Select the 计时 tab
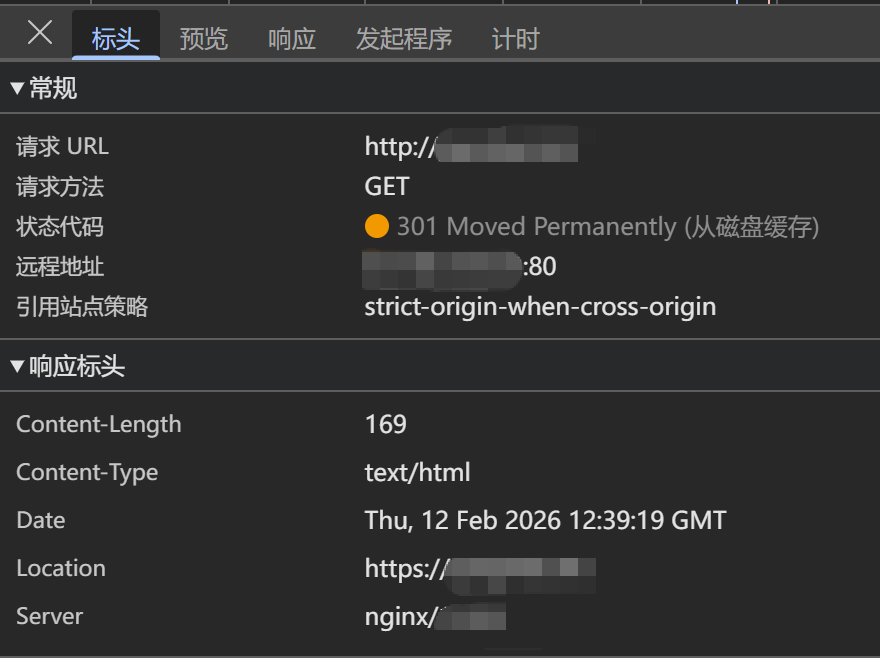Image resolution: width=880 pixels, height=658 pixels. pyautogui.click(x=515, y=39)
